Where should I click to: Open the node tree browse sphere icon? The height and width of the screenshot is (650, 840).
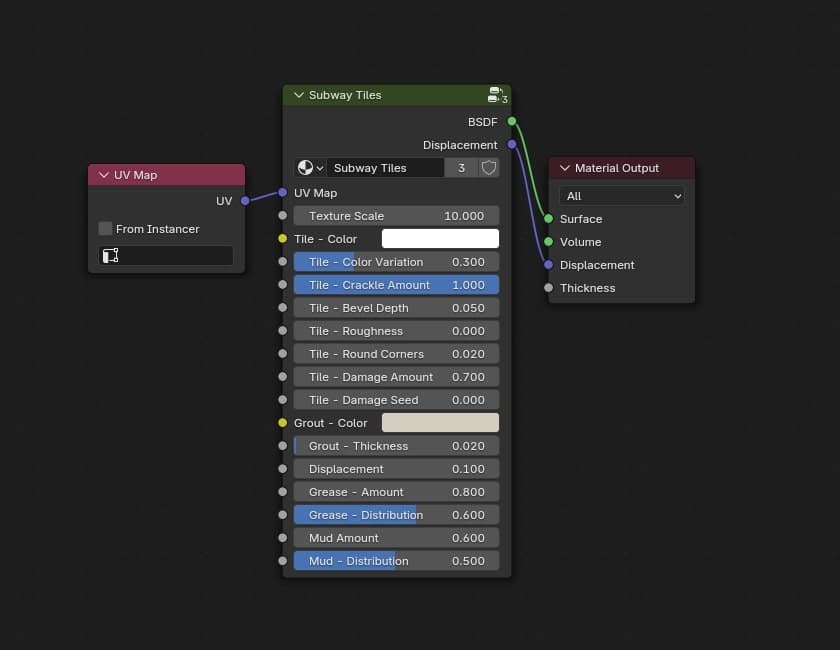point(306,168)
